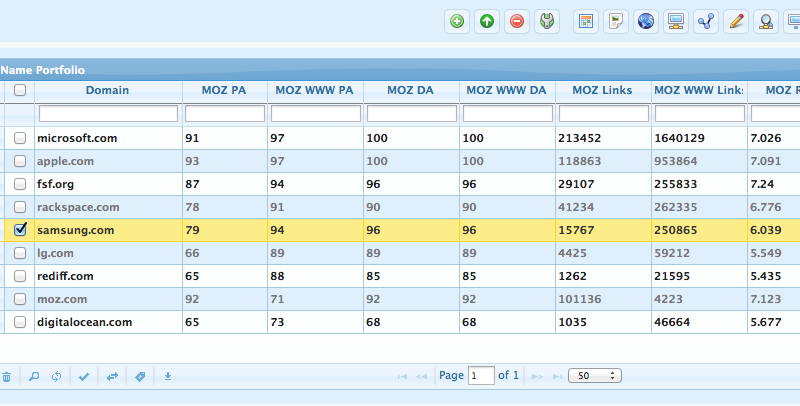Image resolution: width=800 pixels, height=406 pixels.
Task: Click the double-arrow swap icon in footer
Action: [x=112, y=377]
